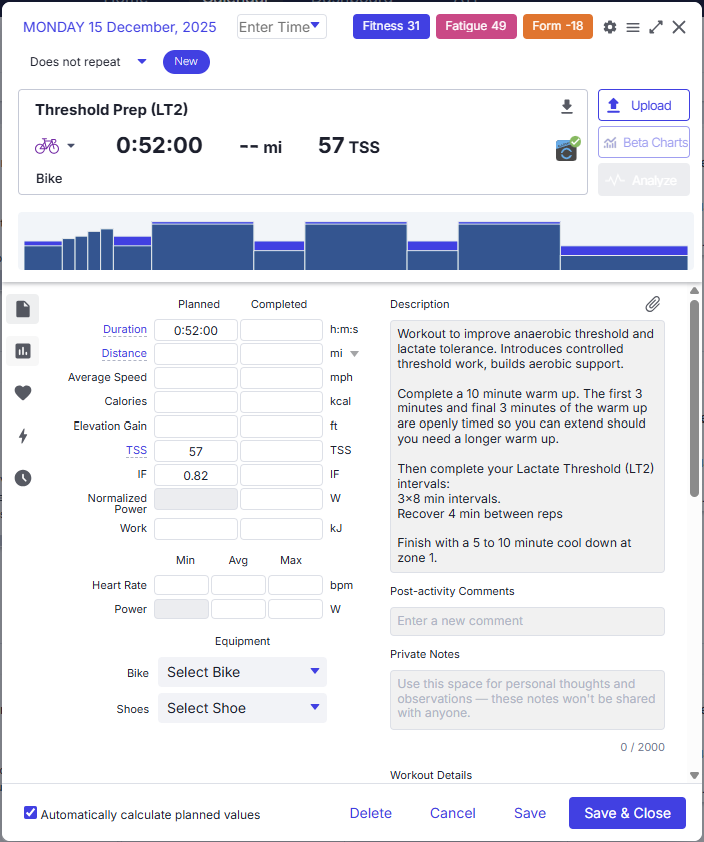Type in the post-activity comment field
Screen dimensions: 704x842
tap(527, 621)
